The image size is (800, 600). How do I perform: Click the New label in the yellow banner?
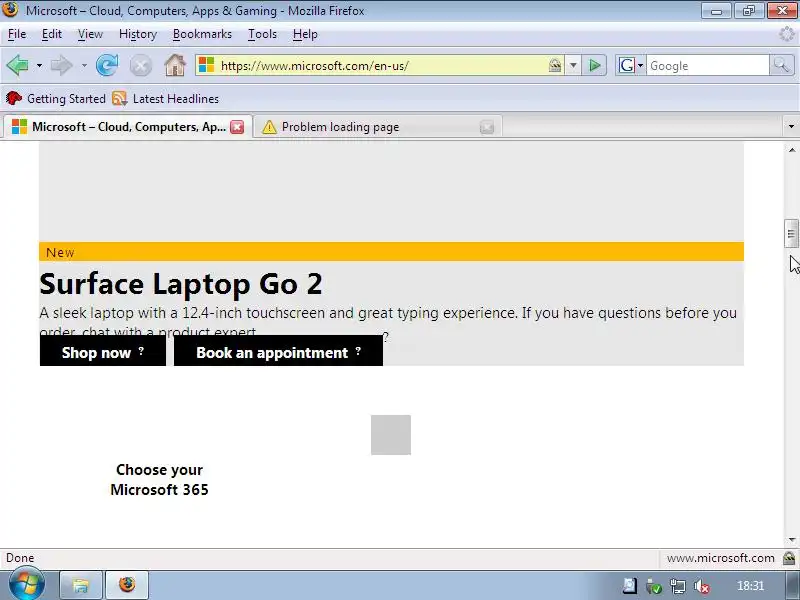point(60,253)
